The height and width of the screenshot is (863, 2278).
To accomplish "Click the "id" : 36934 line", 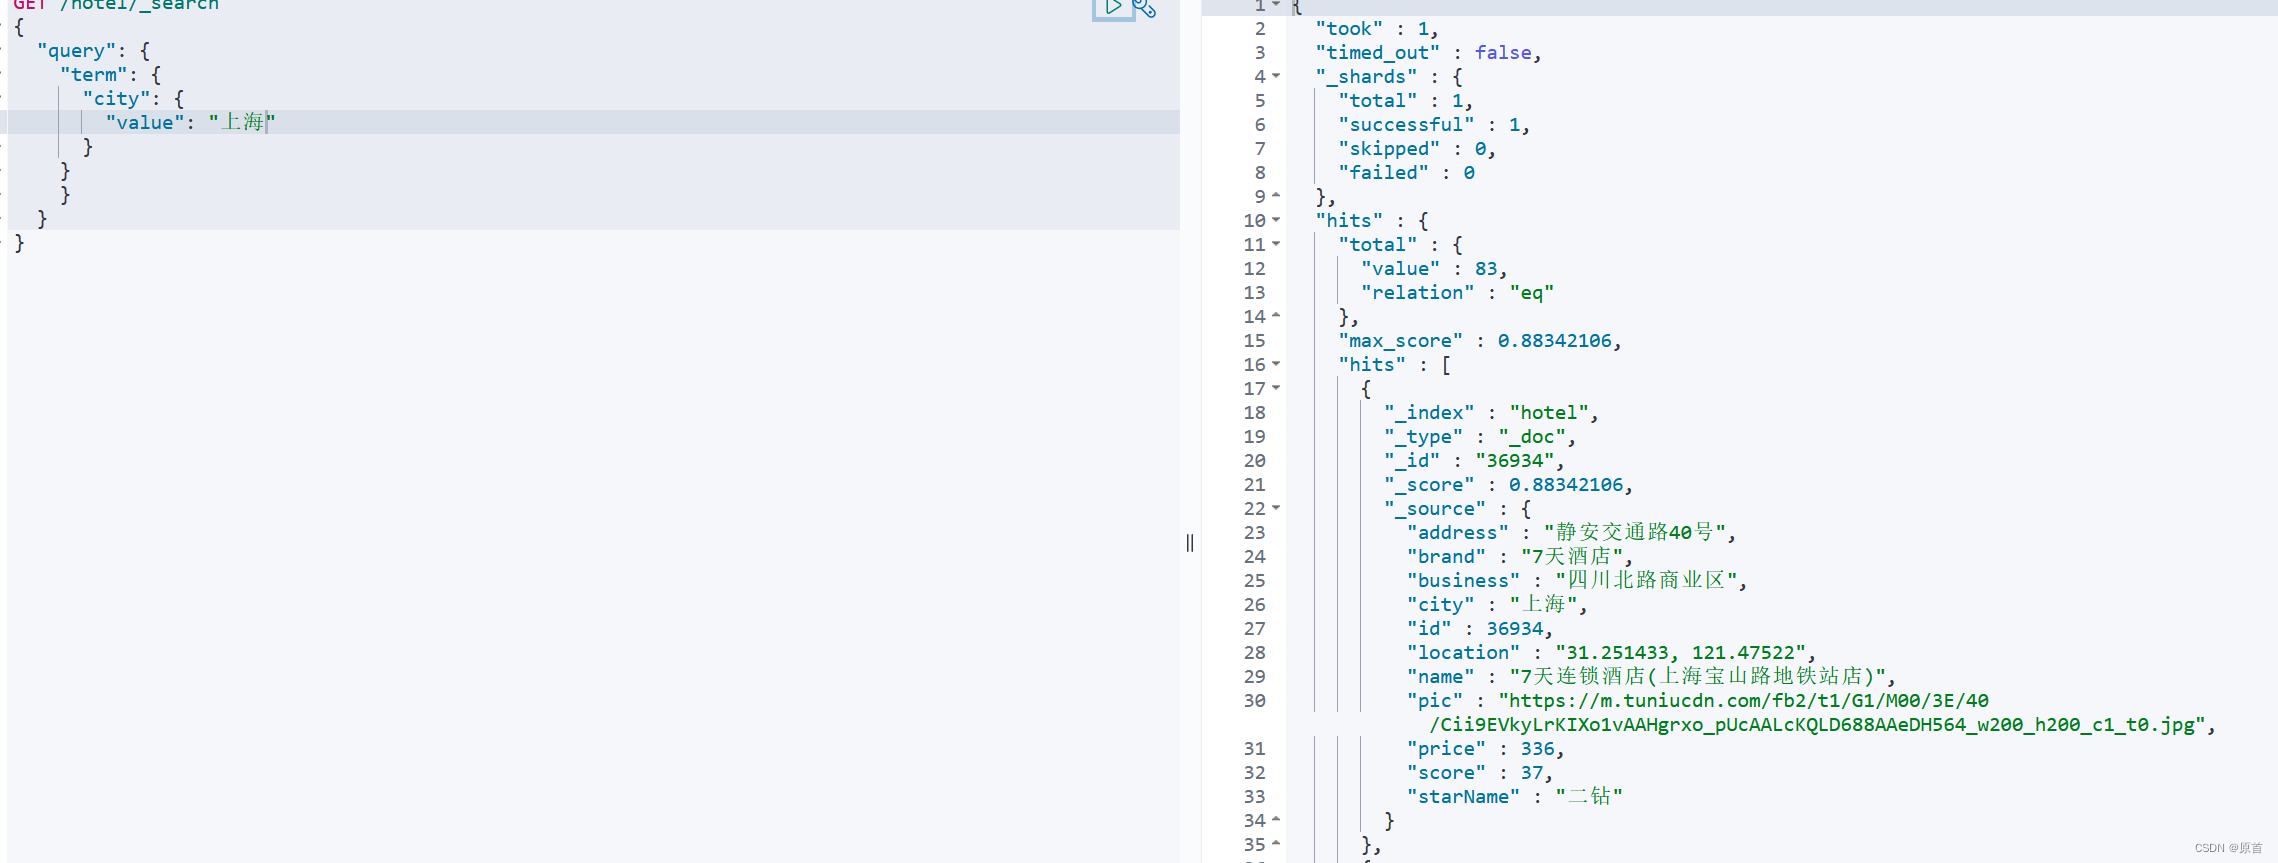I will click(1480, 628).
